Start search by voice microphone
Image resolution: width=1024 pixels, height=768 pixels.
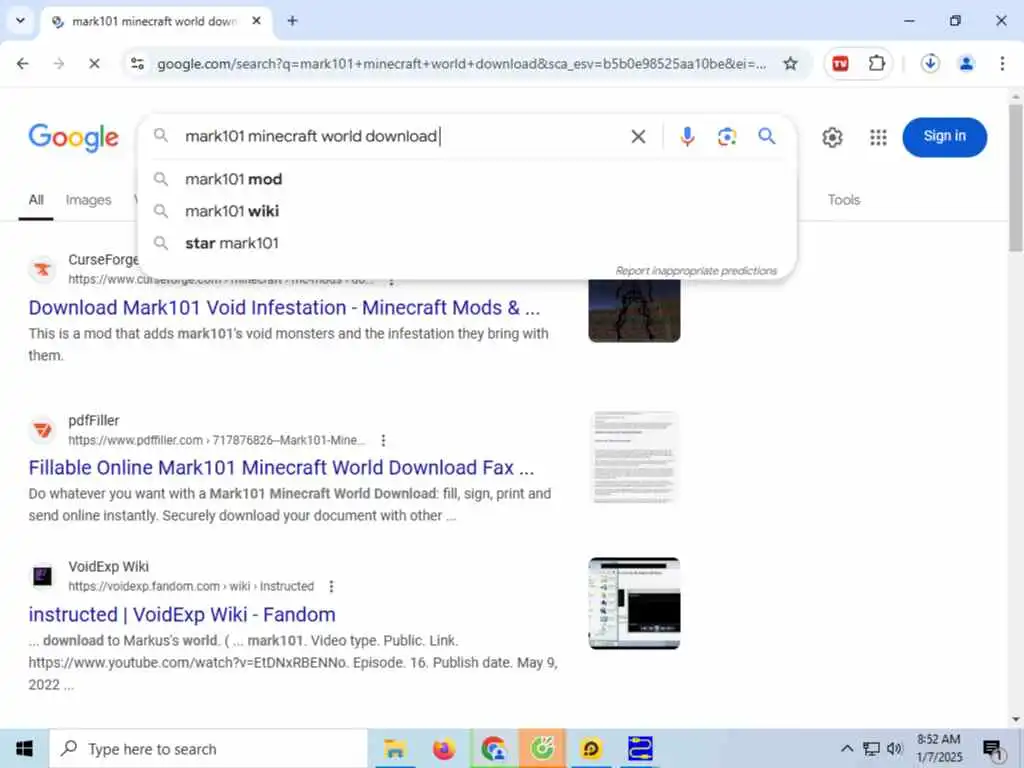[x=687, y=136]
